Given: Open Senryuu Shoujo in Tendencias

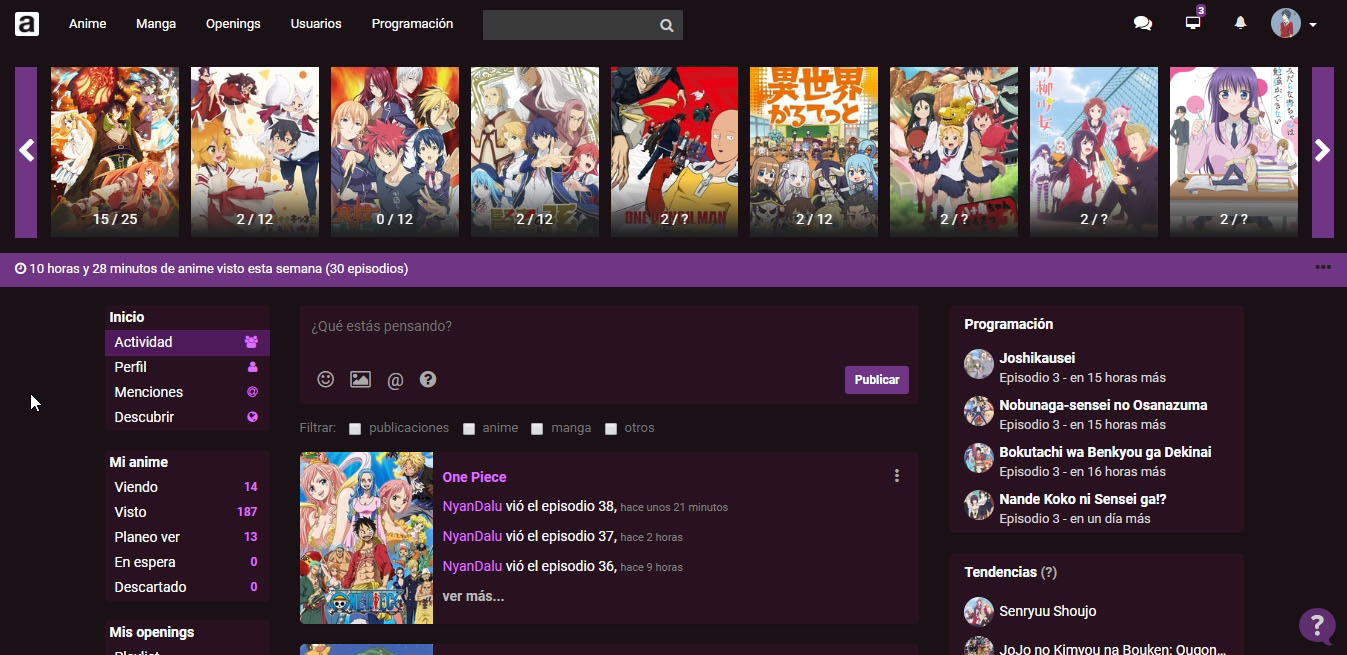Looking at the screenshot, I should point(1048,611).
